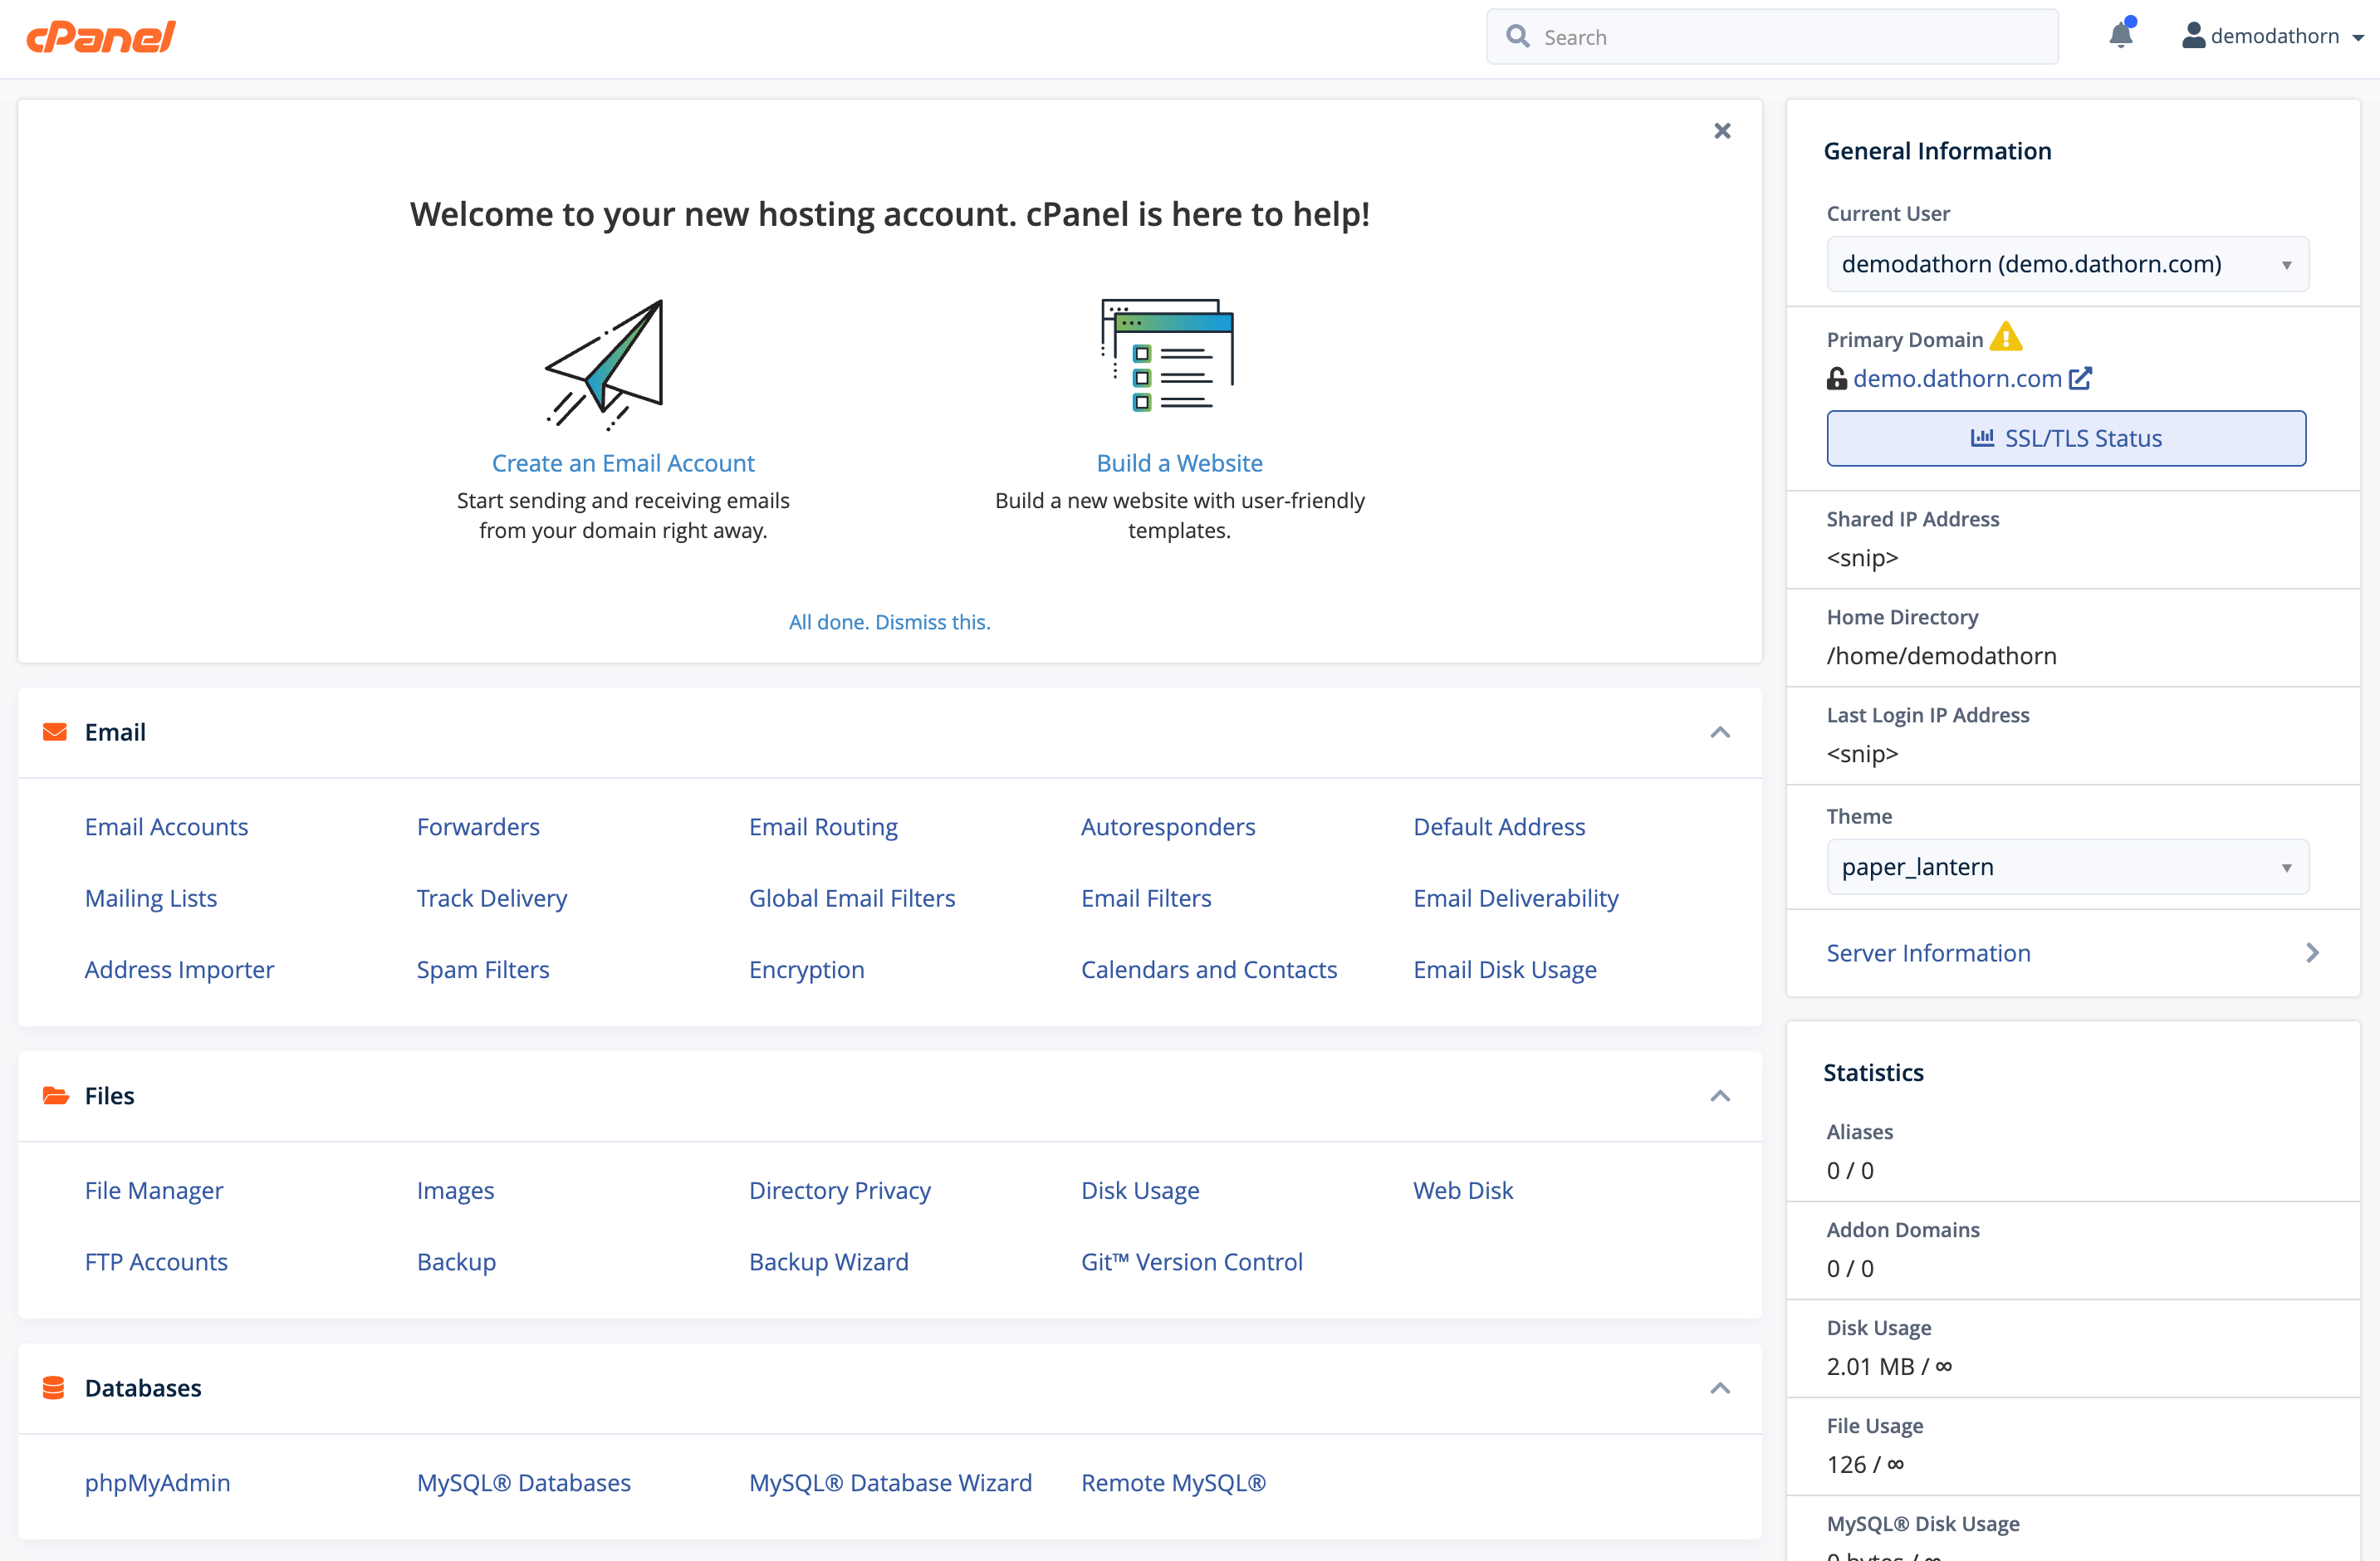Viewport: 2380px width, 1561px height.
Task: Open MySQL Database Wizard
Action: (890, 1481)
